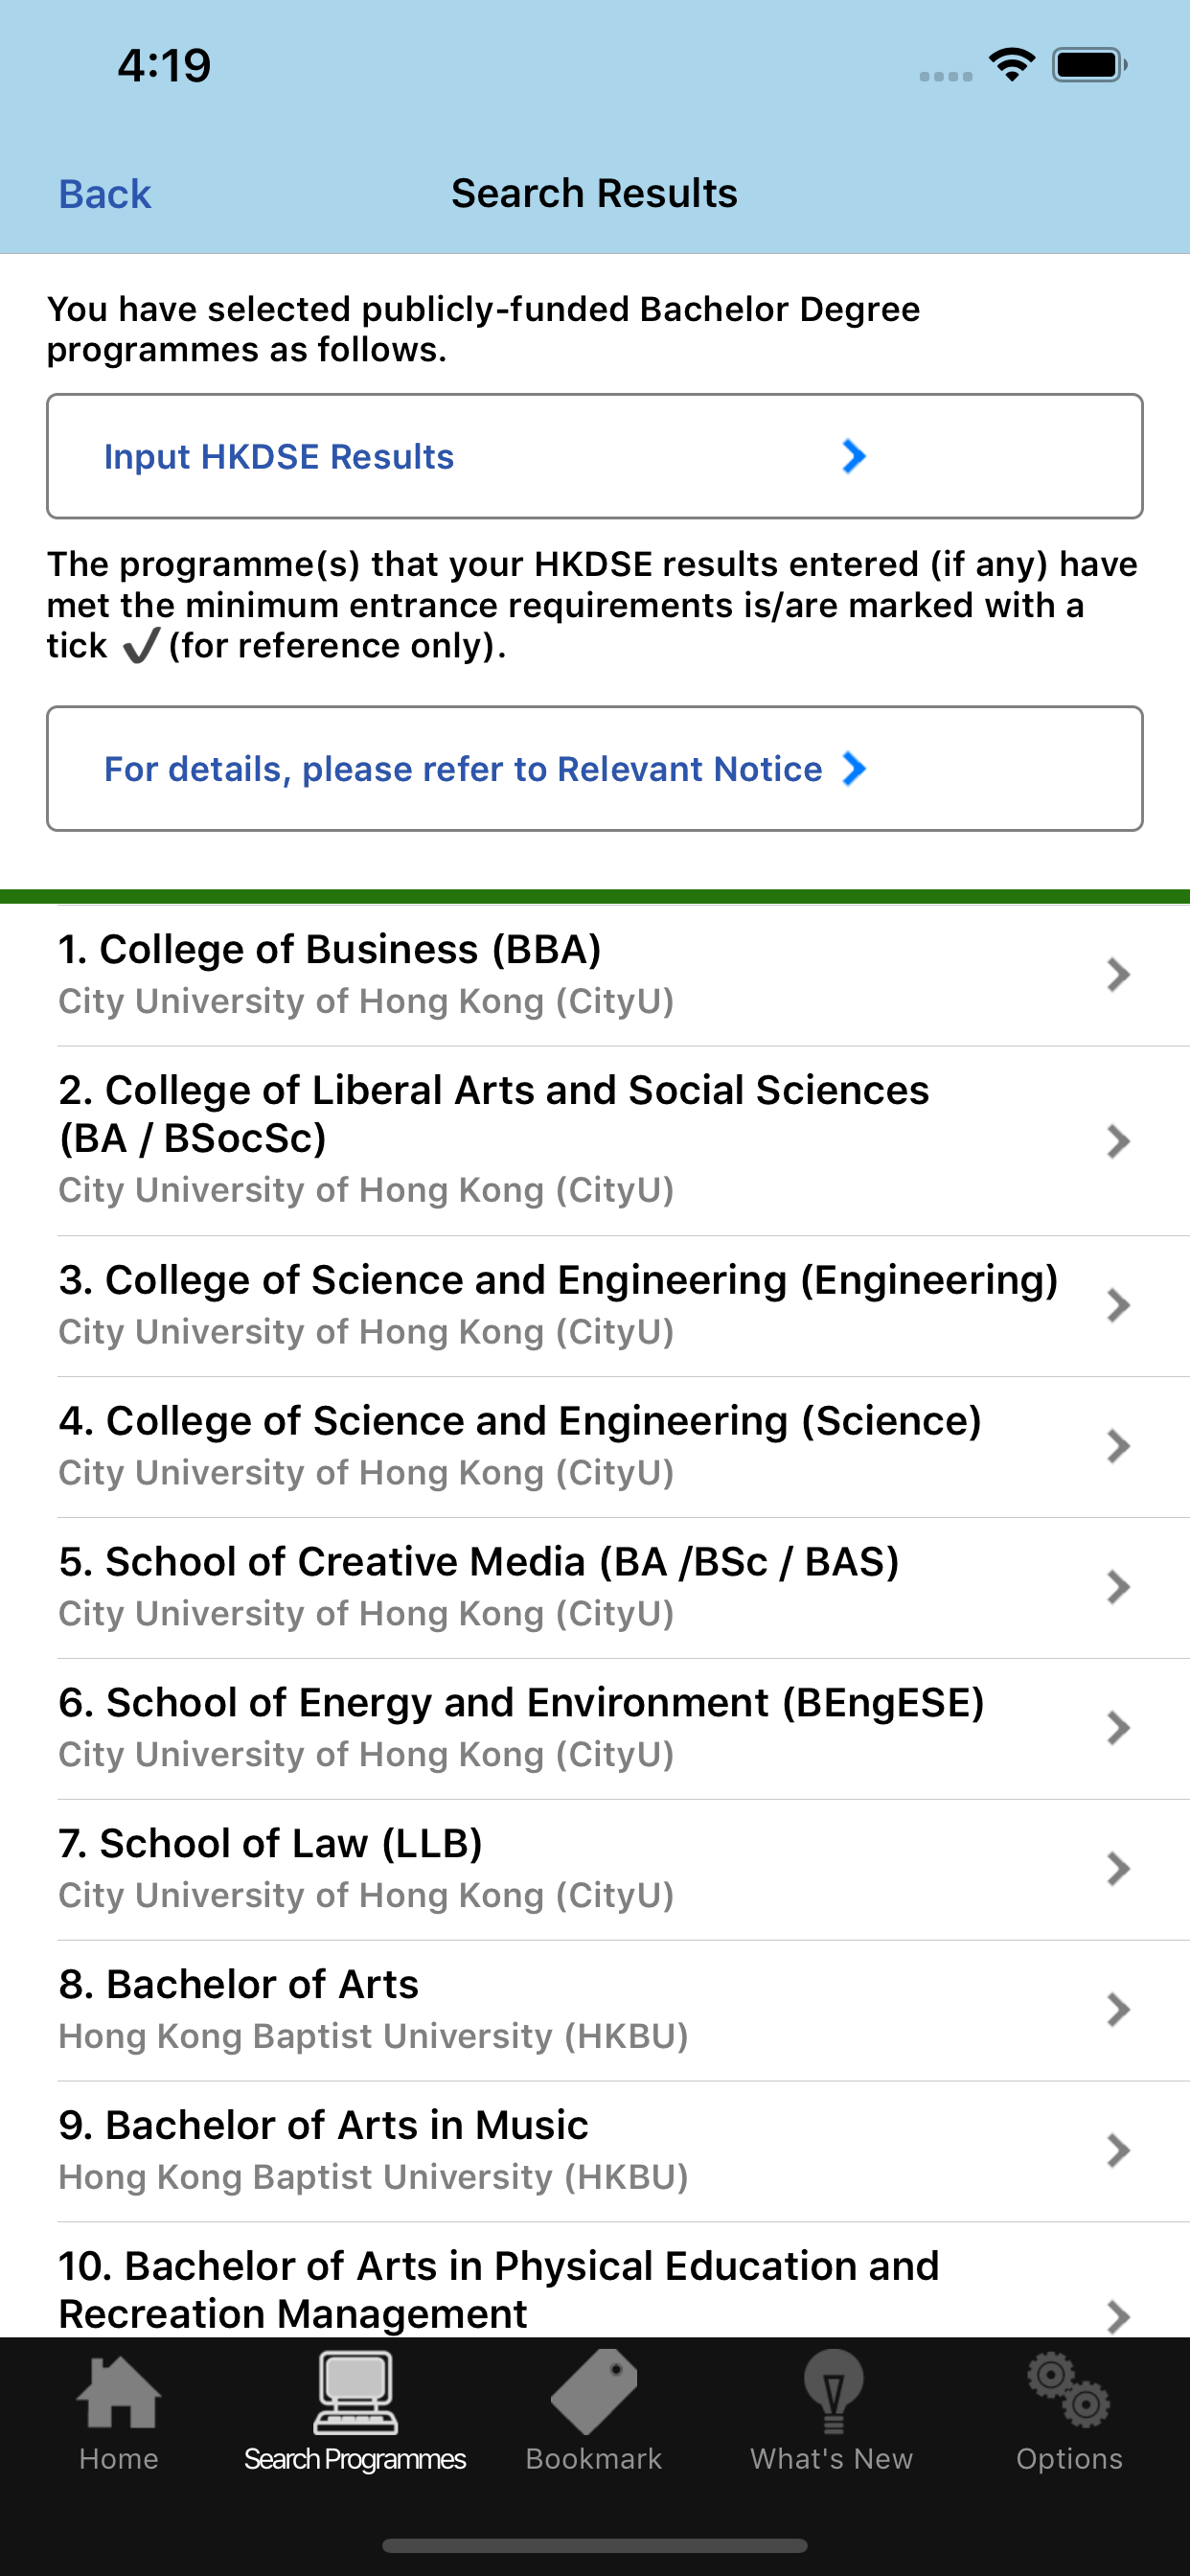This screenshot has width=1190, height=2576.
Task: Expand School of Law (LLB) chevron
Action: pyautogui.click(x=1118, y=1868)
